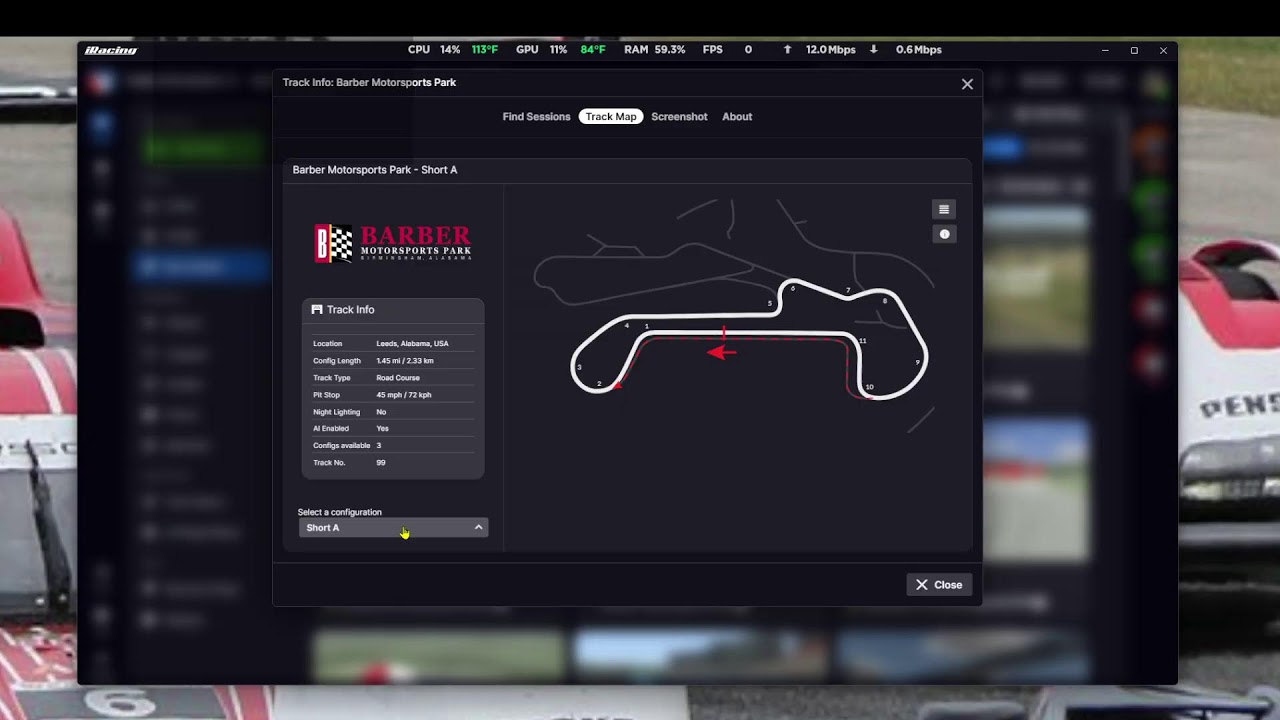Click the iRacing logo in the title bar

pos(111,50)
